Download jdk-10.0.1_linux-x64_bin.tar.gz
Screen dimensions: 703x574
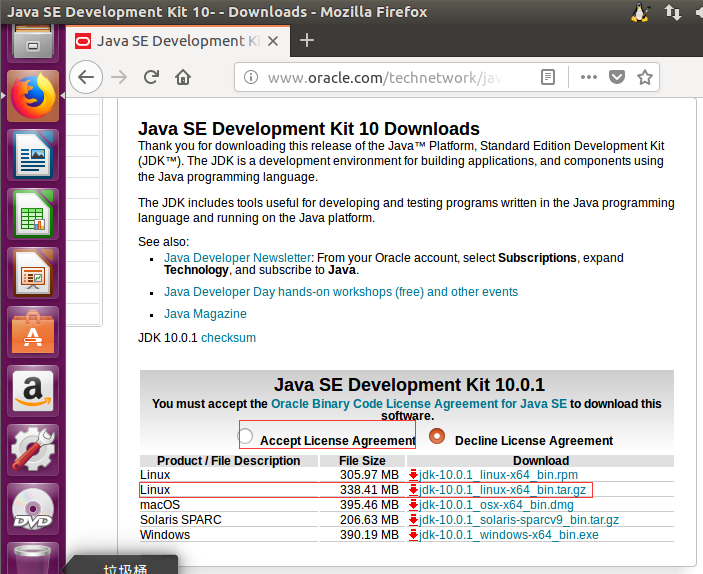click(502, 490)
